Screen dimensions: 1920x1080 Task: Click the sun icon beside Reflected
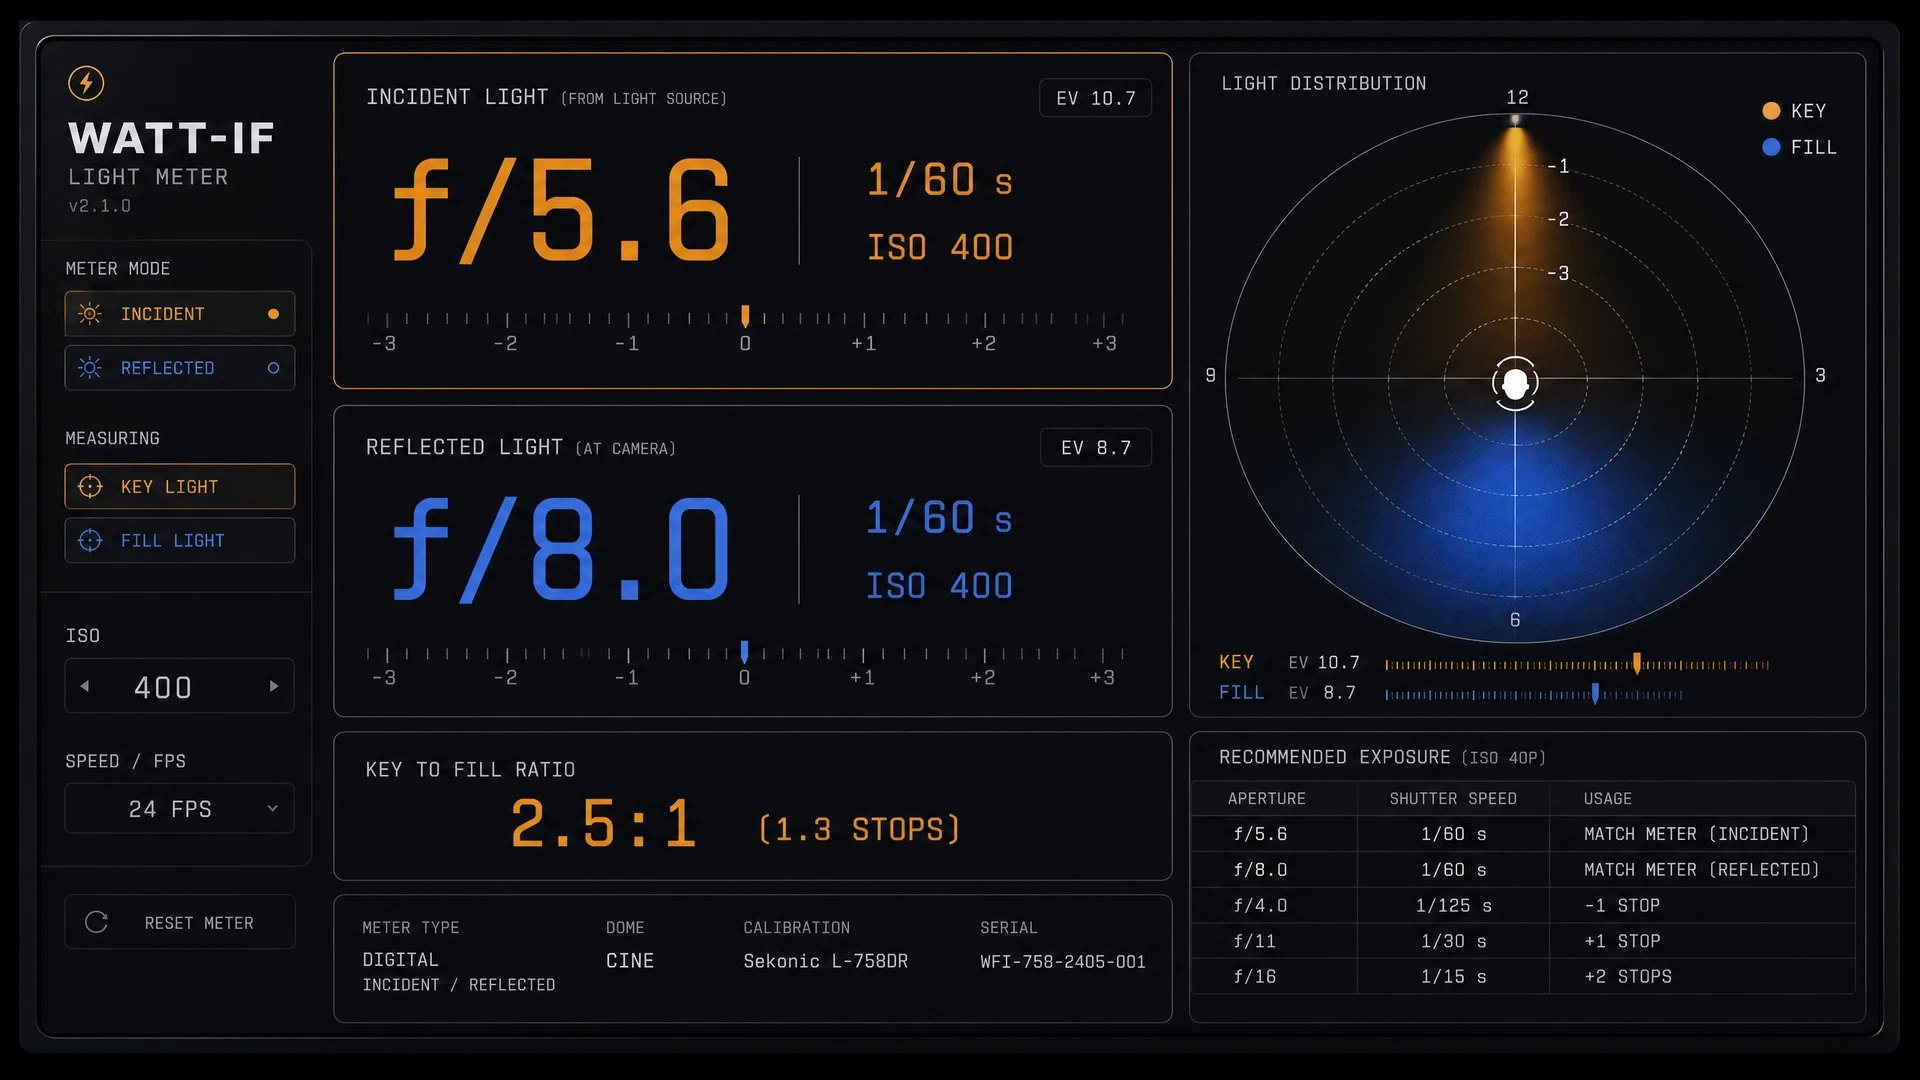point(90,368)
